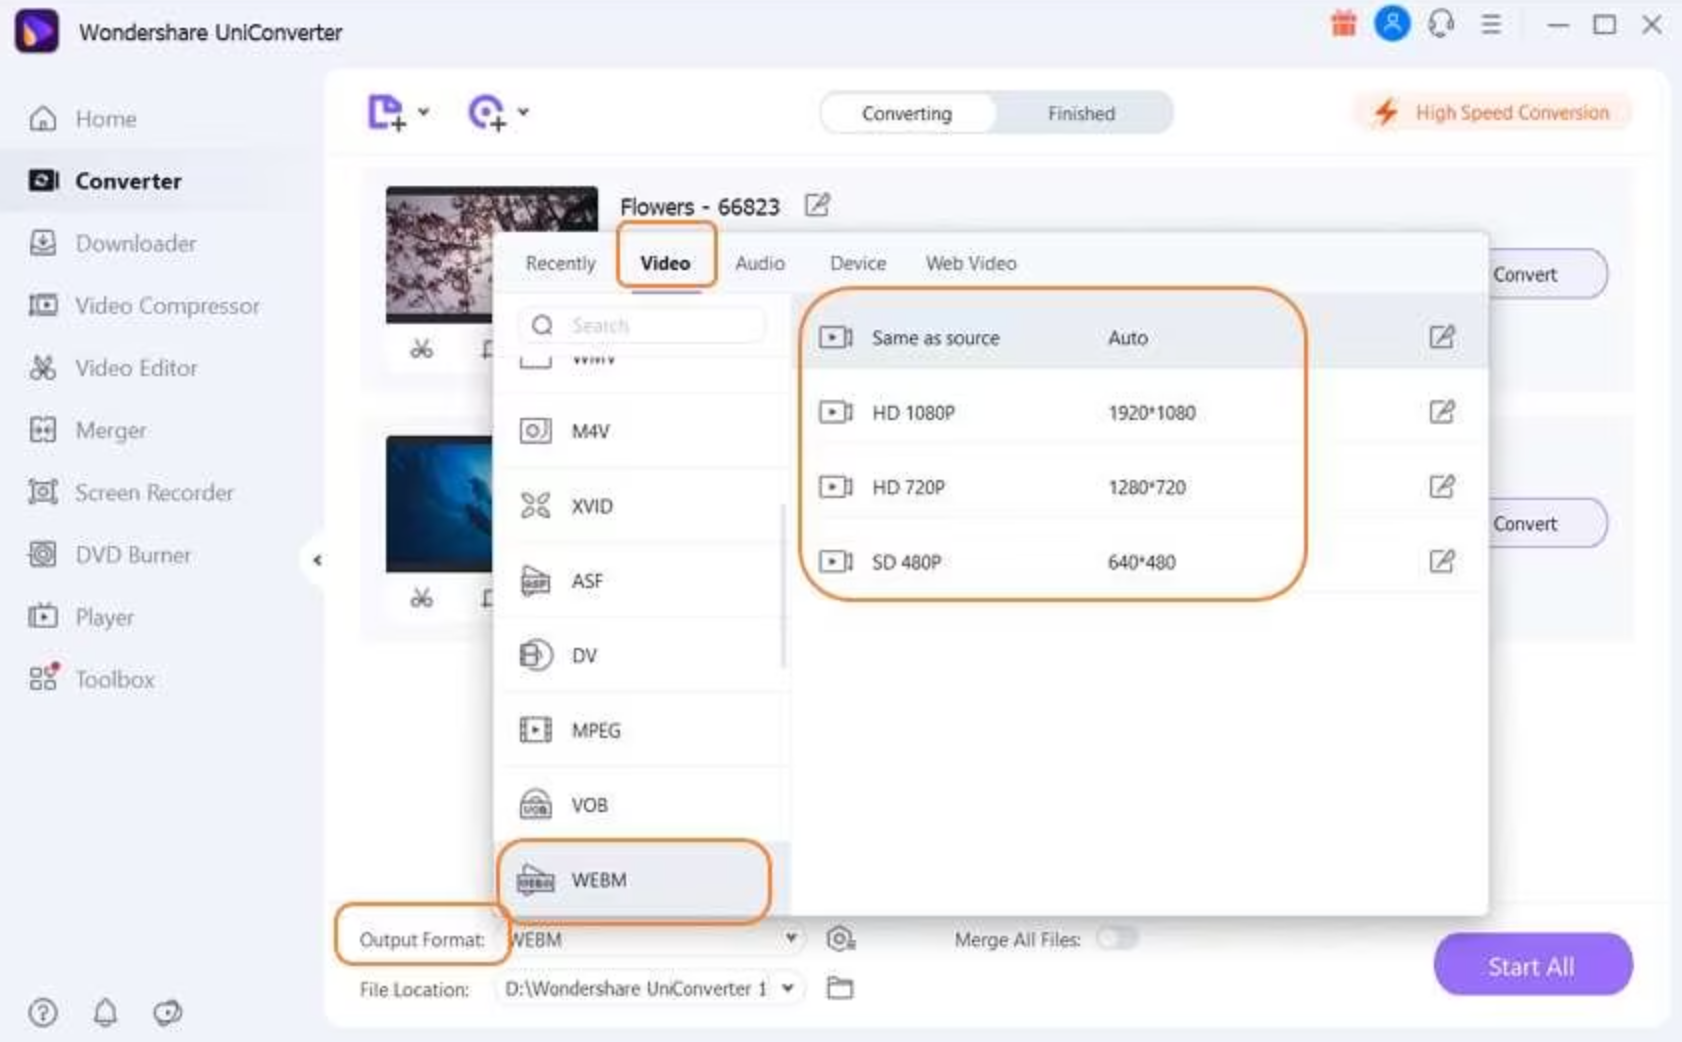This screenshot has height=1042, width=1682.
Task: Open the Player sidebar icon
Action: 42,616
